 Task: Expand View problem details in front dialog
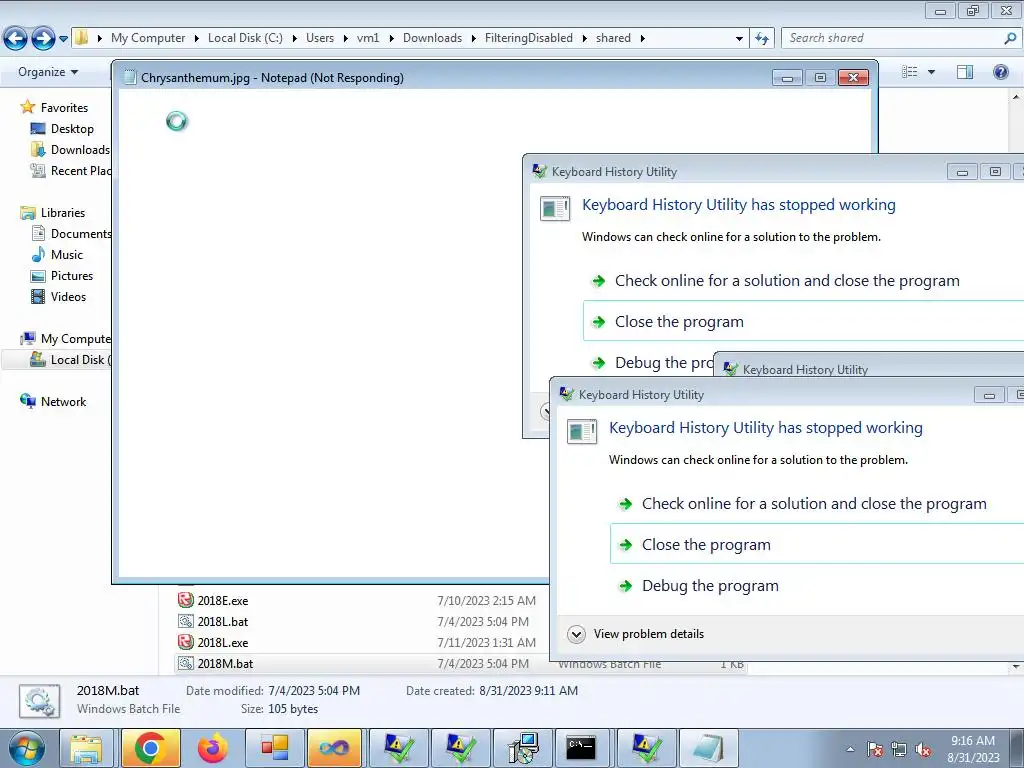tap(637, 633)
